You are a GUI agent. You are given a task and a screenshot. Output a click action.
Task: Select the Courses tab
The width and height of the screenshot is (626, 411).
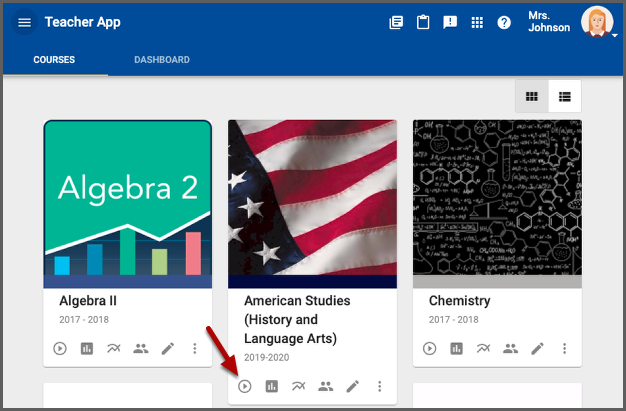[54, 60]
